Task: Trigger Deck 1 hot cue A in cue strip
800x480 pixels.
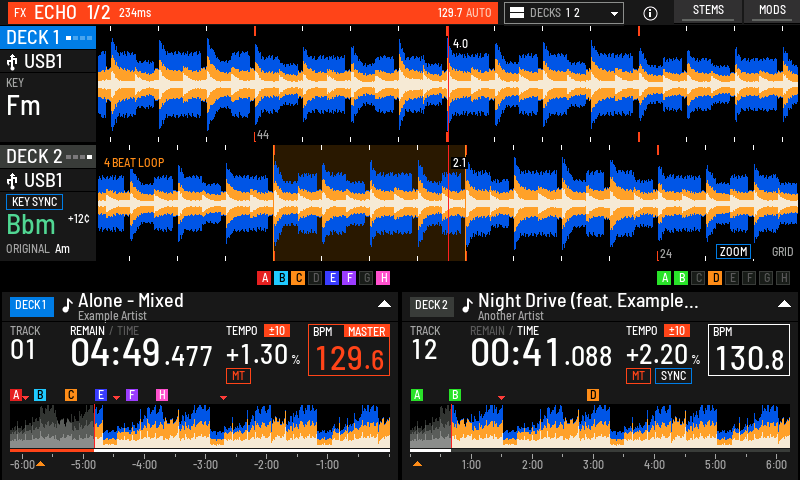Action: (x=264, y=278)
